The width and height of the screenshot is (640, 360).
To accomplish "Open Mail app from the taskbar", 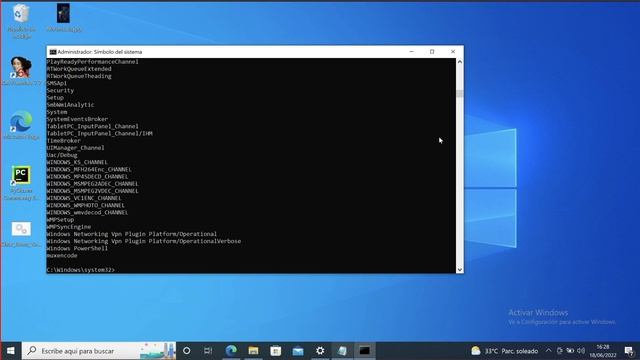I will coord(298,351).
